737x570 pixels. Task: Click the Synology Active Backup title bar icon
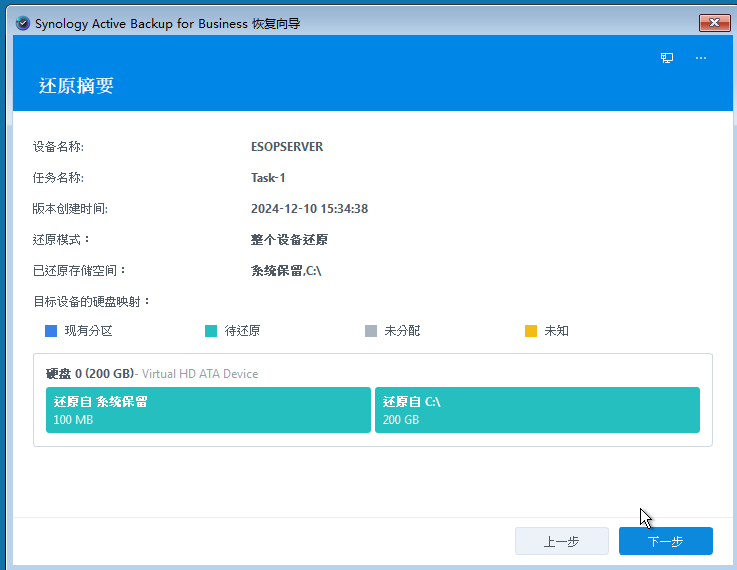point(22,23)
